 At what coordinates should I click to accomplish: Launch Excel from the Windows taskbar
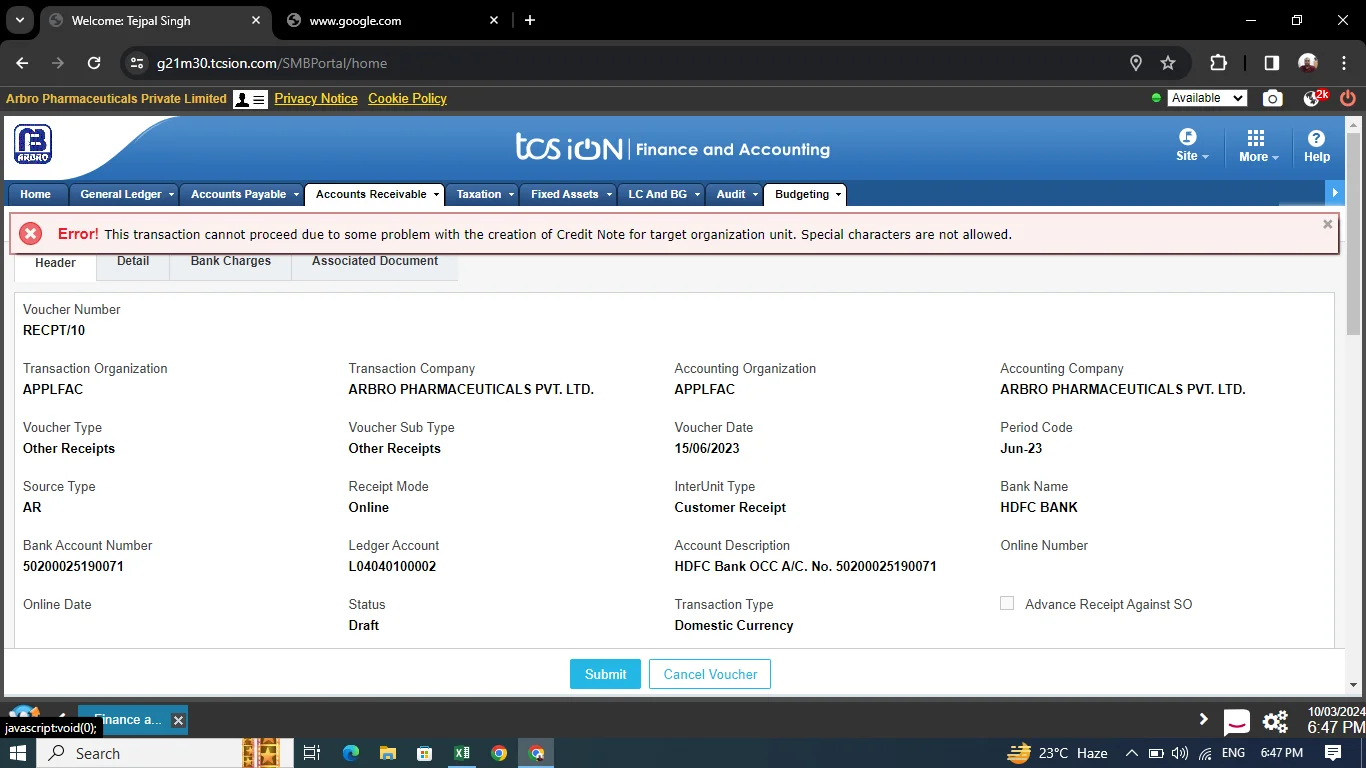pos(462,753)
